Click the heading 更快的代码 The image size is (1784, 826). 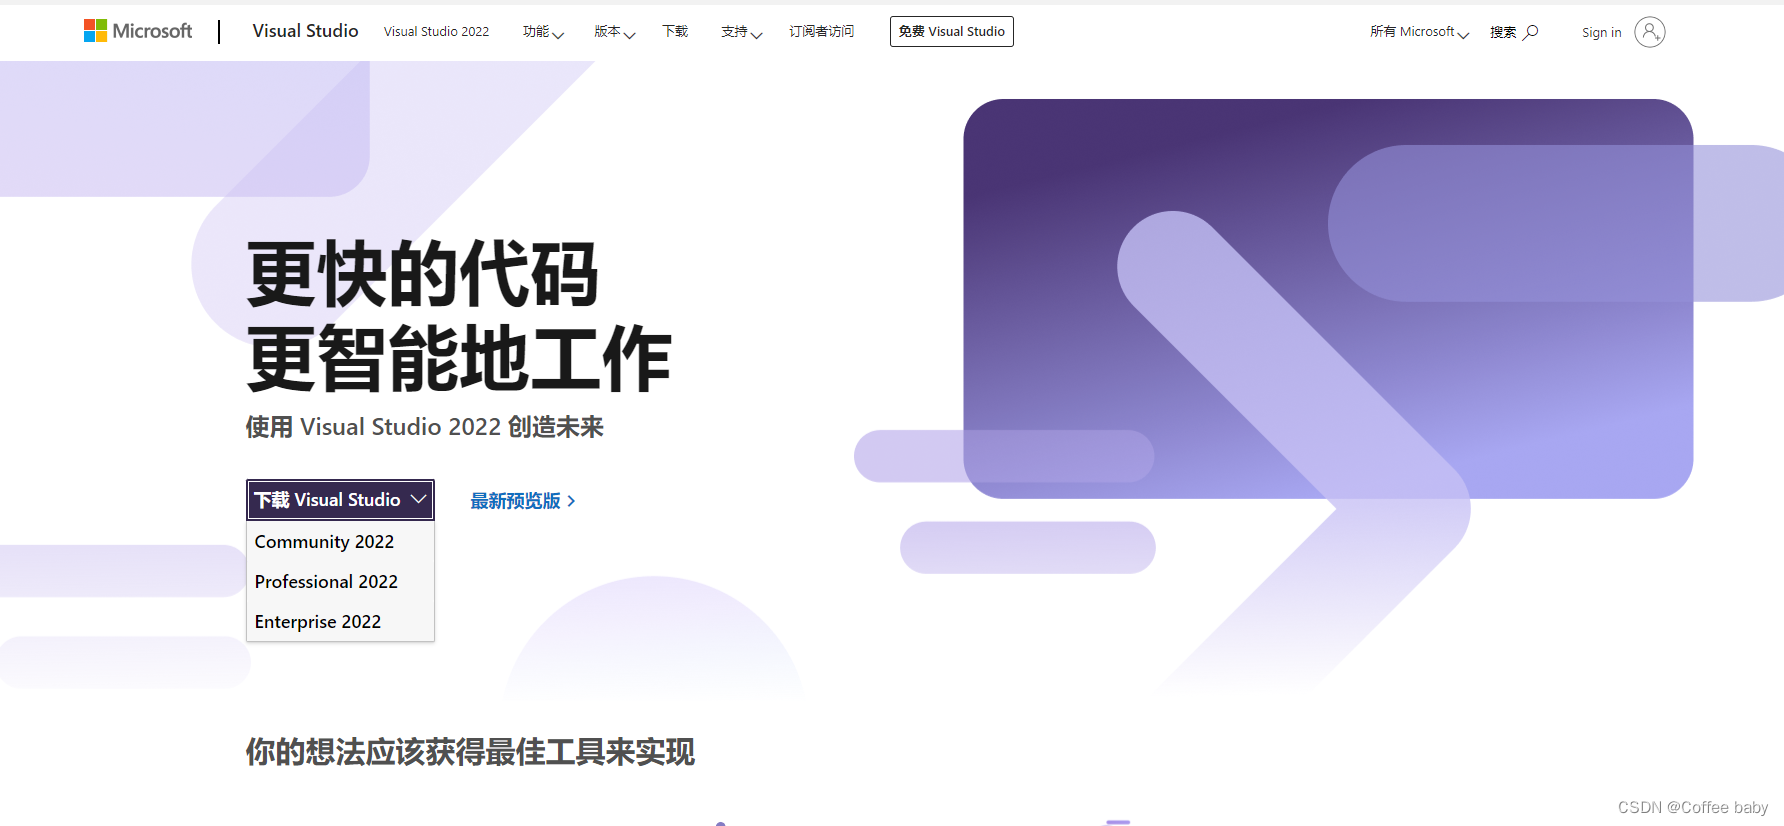pos(422,274)
